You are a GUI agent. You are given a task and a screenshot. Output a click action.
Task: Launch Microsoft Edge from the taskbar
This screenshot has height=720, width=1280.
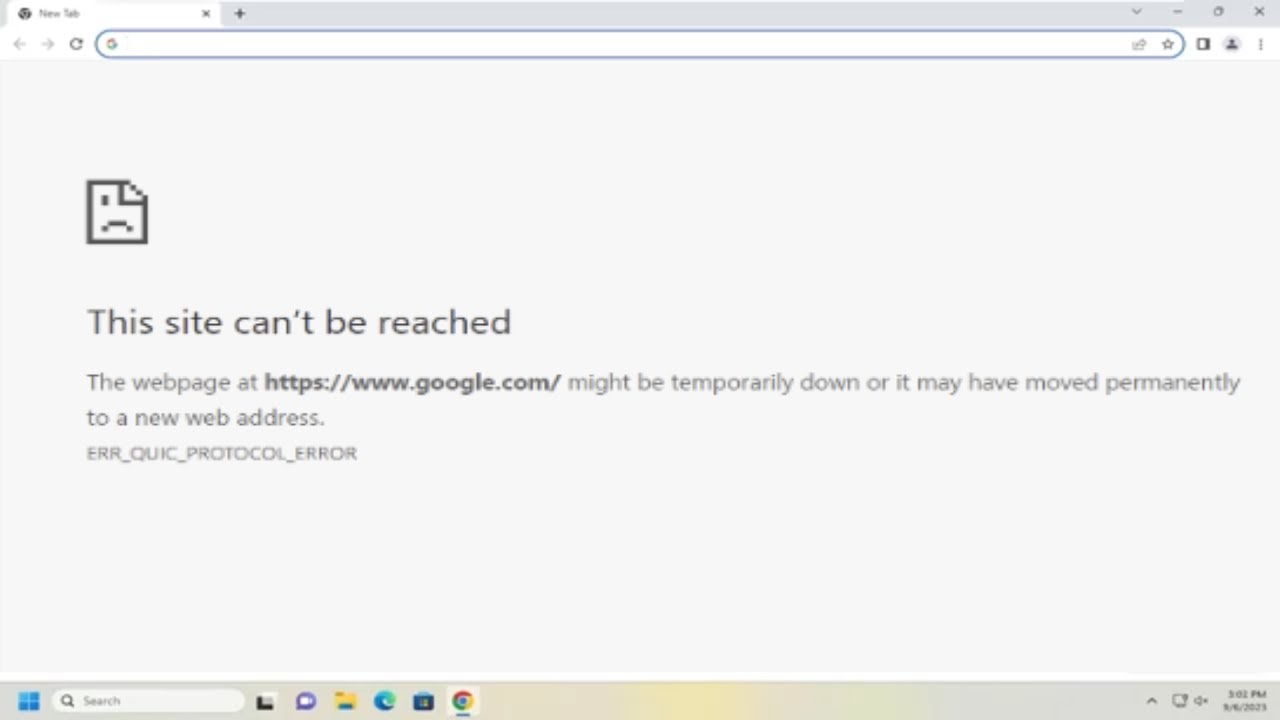385,702
